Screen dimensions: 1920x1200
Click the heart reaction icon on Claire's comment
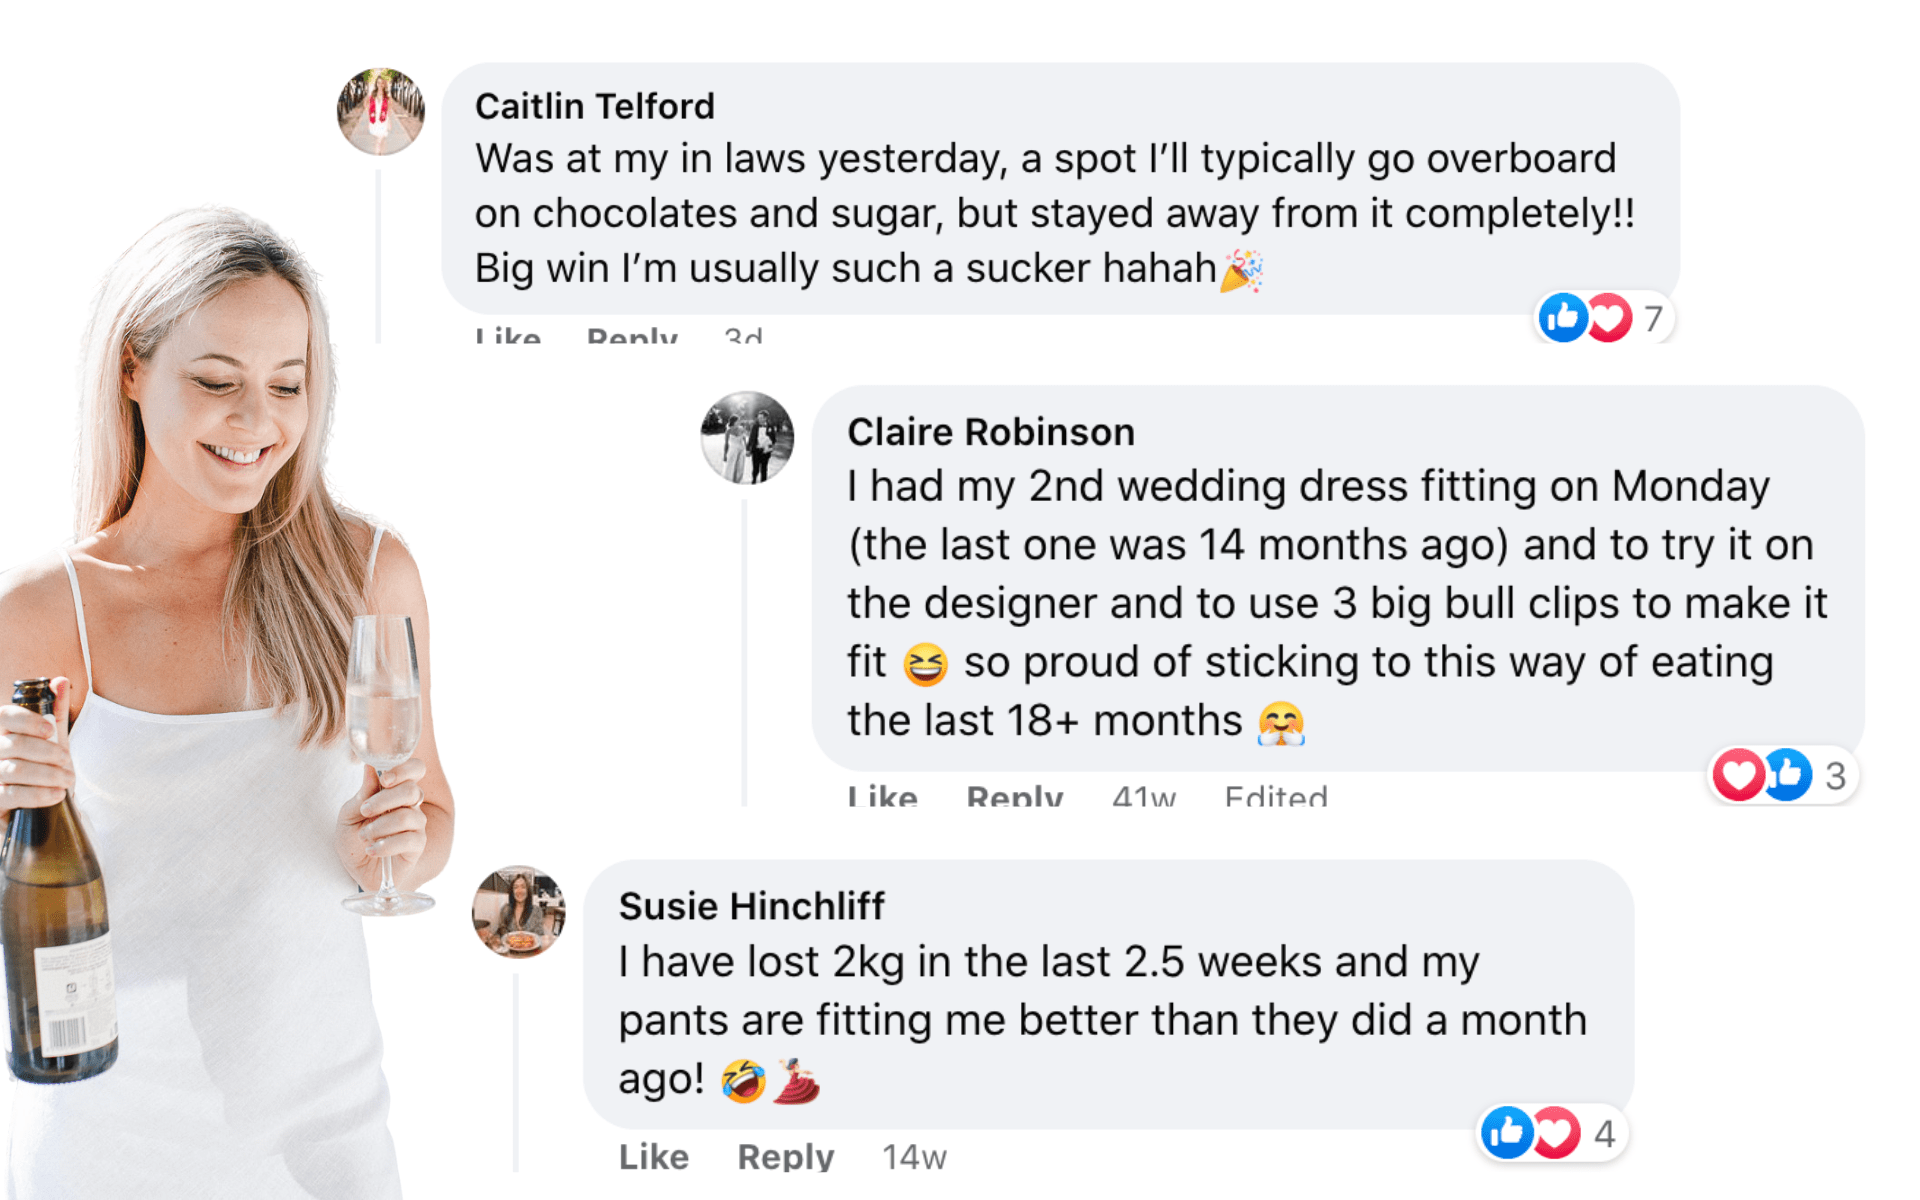click(1738, 775)
